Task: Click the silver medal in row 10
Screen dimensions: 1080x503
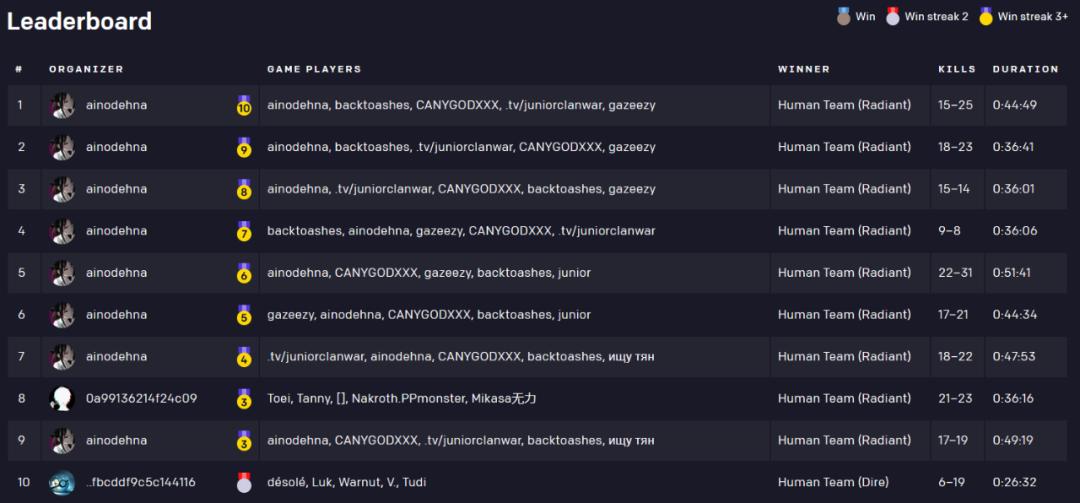Action: tap(244, 482)
